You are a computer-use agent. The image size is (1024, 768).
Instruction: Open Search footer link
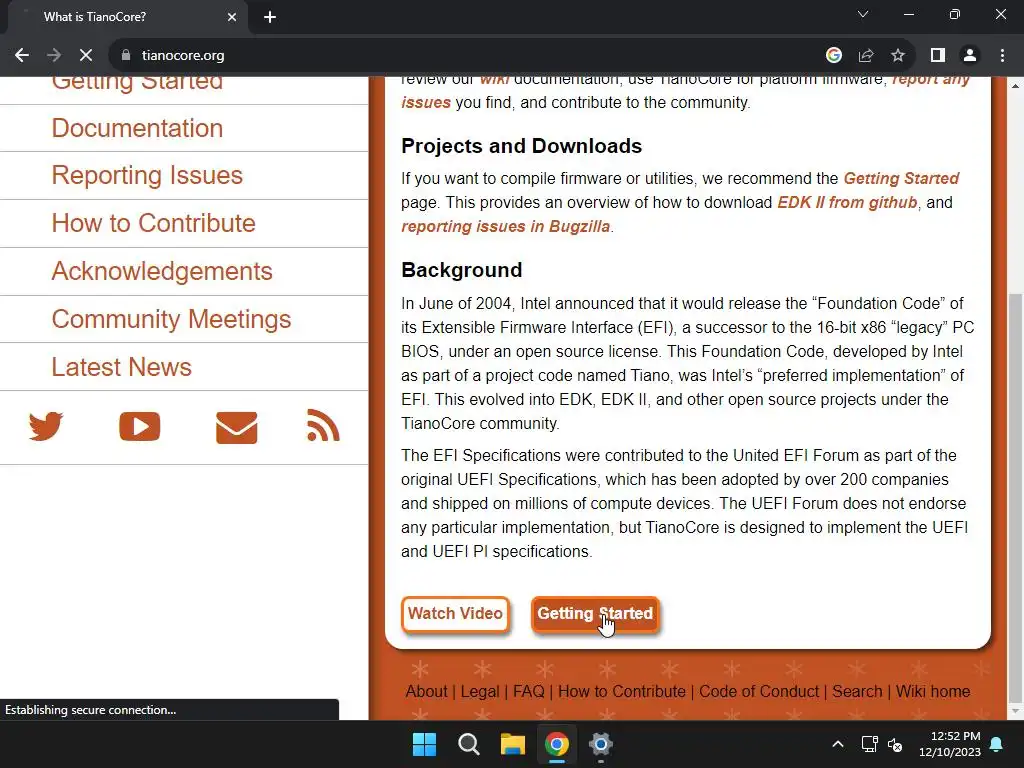pyautogui.click(x=857, y=692)
